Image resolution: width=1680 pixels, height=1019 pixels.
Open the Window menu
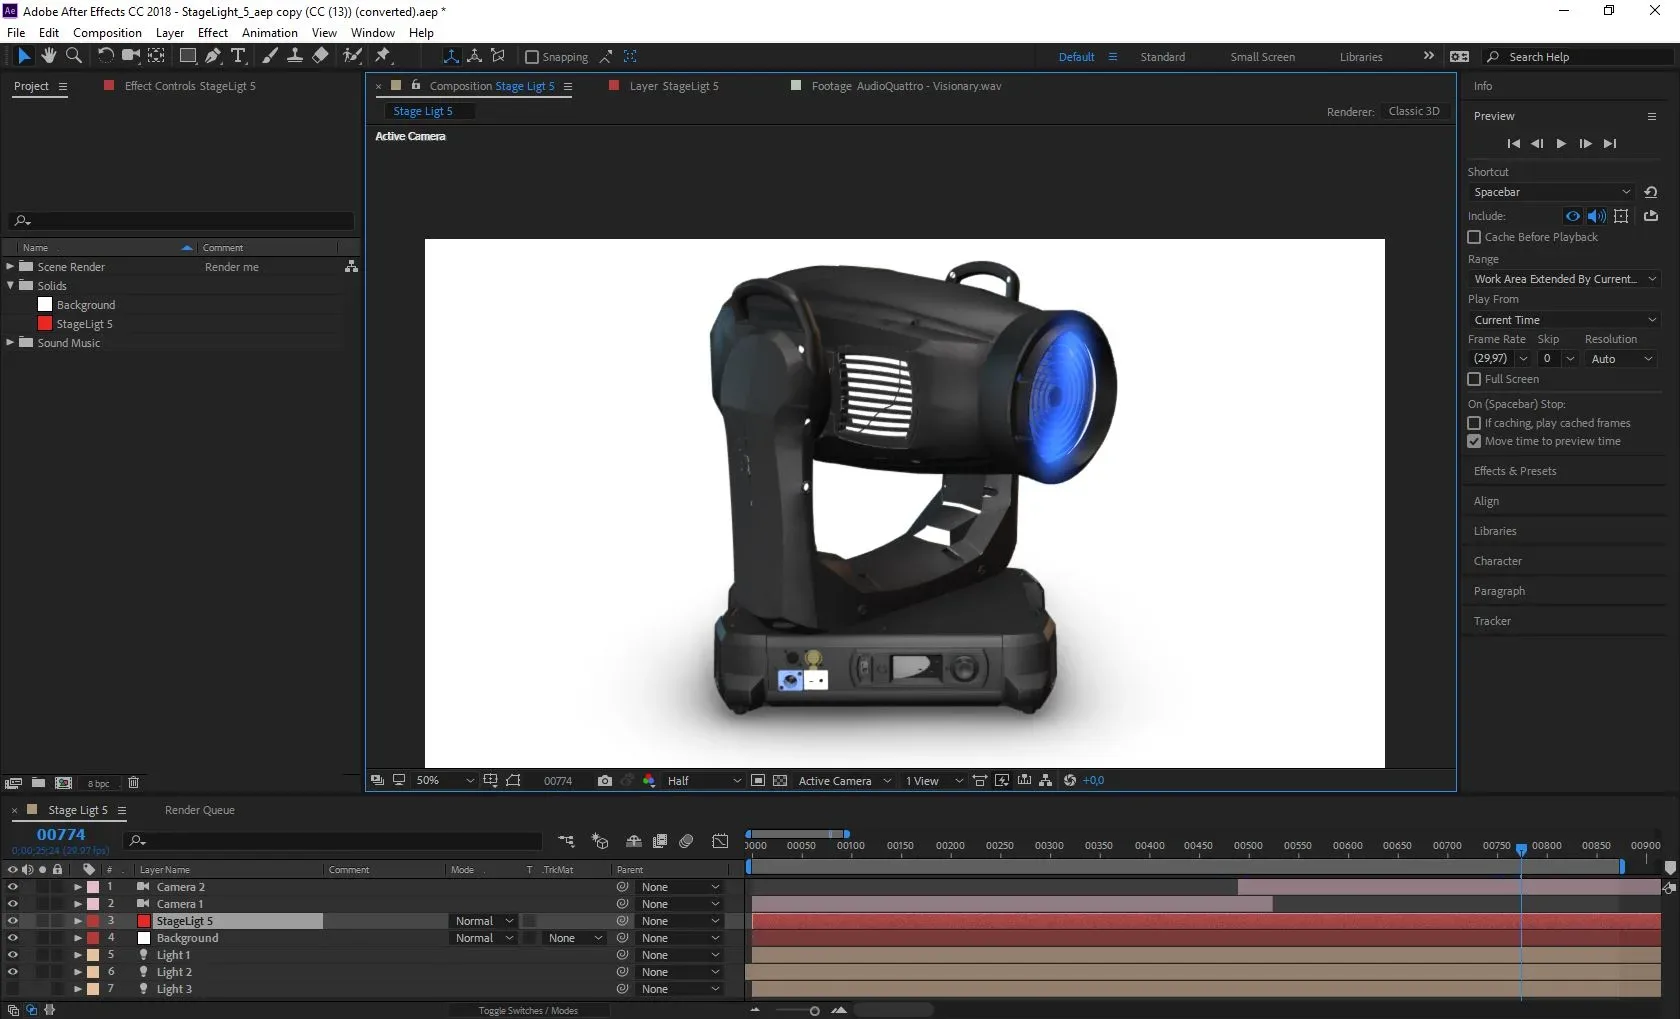click(x=372, y=33)
